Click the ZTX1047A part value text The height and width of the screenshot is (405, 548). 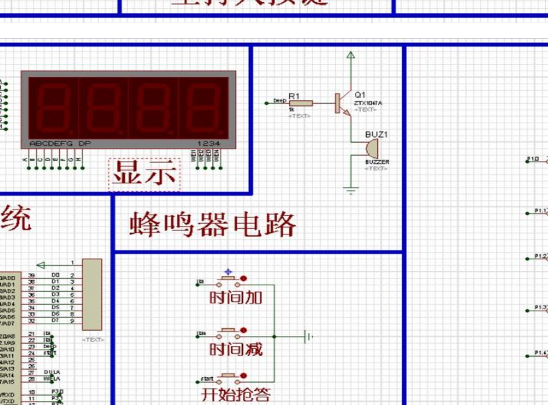[368, 103]
